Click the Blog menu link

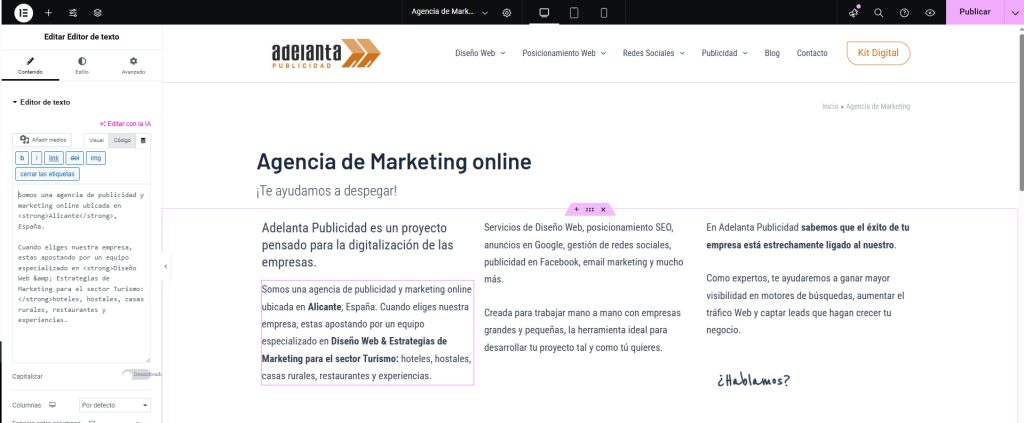point(772,54)
